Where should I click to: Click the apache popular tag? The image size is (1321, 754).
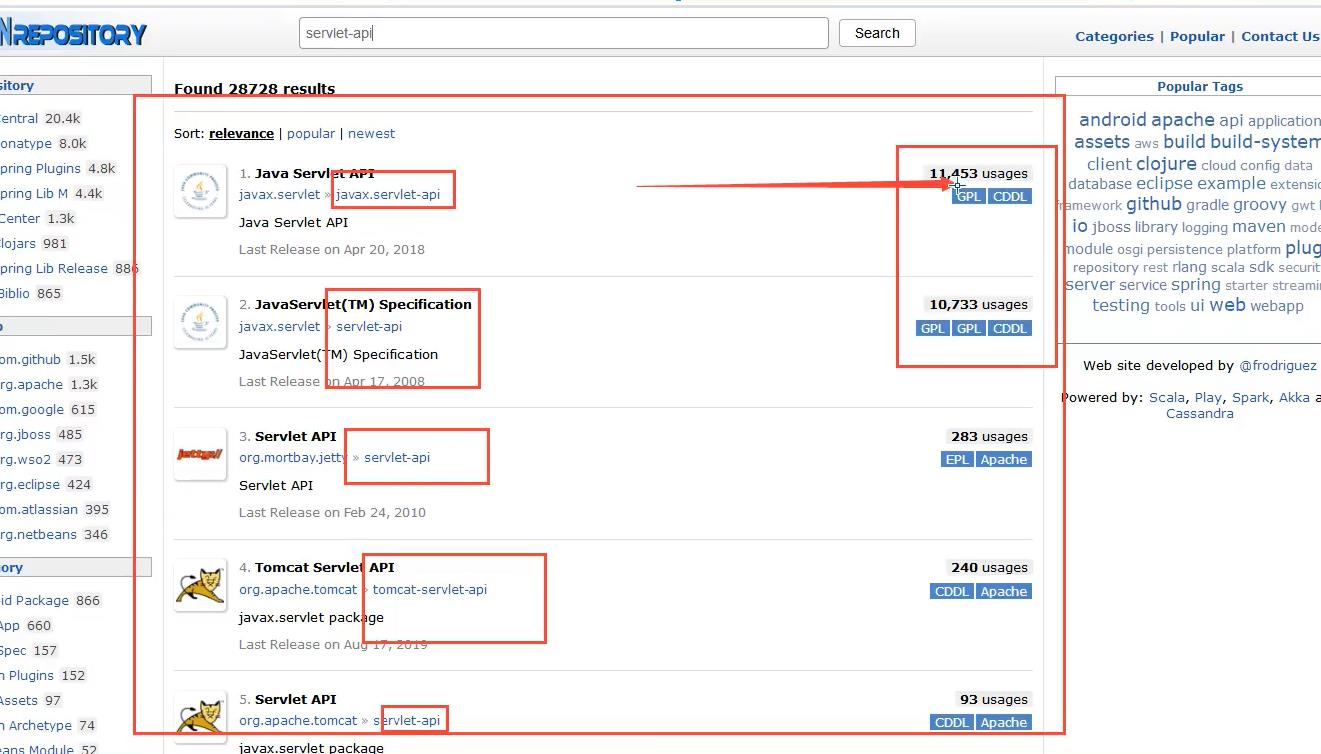[x=1182, y=120]
